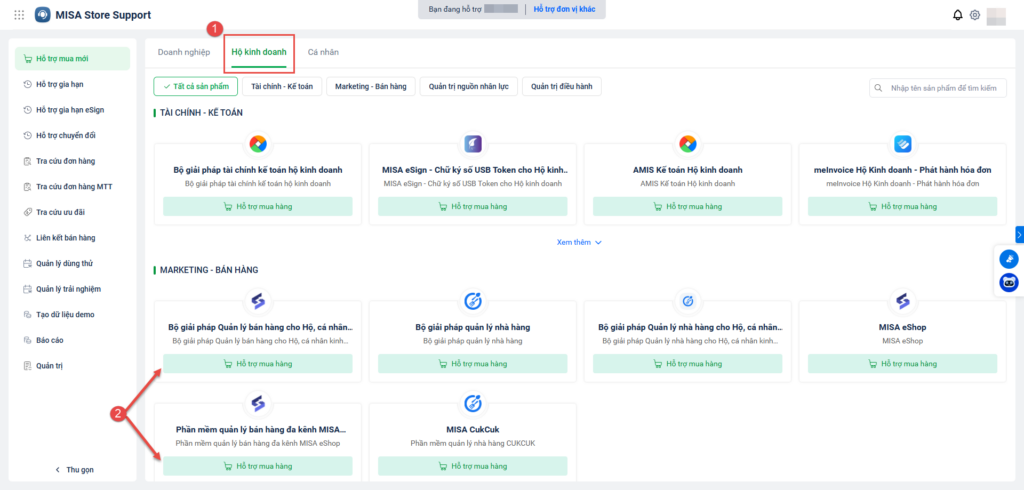Switch to Cá nhân tab
This screenshot has width=1024, height=490.
[x=323, y=52]
